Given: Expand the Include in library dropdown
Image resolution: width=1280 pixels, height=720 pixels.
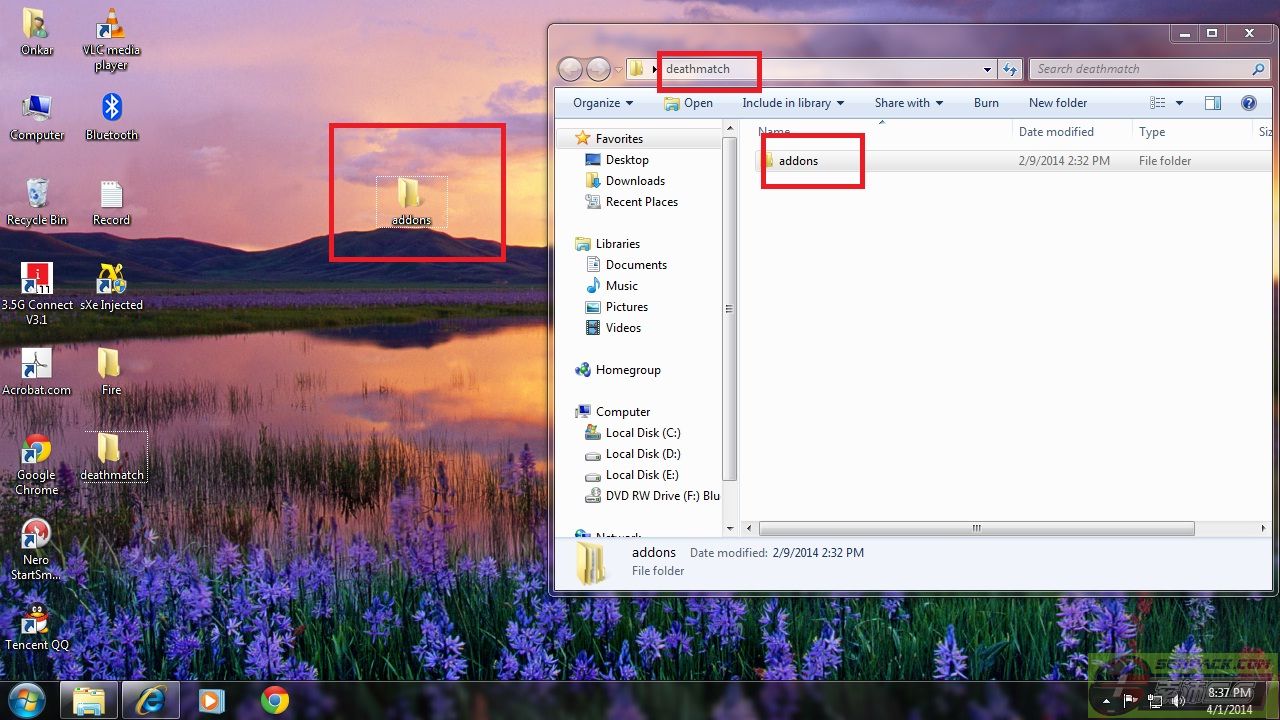Looking at the screenshot, I should (792, 103).
